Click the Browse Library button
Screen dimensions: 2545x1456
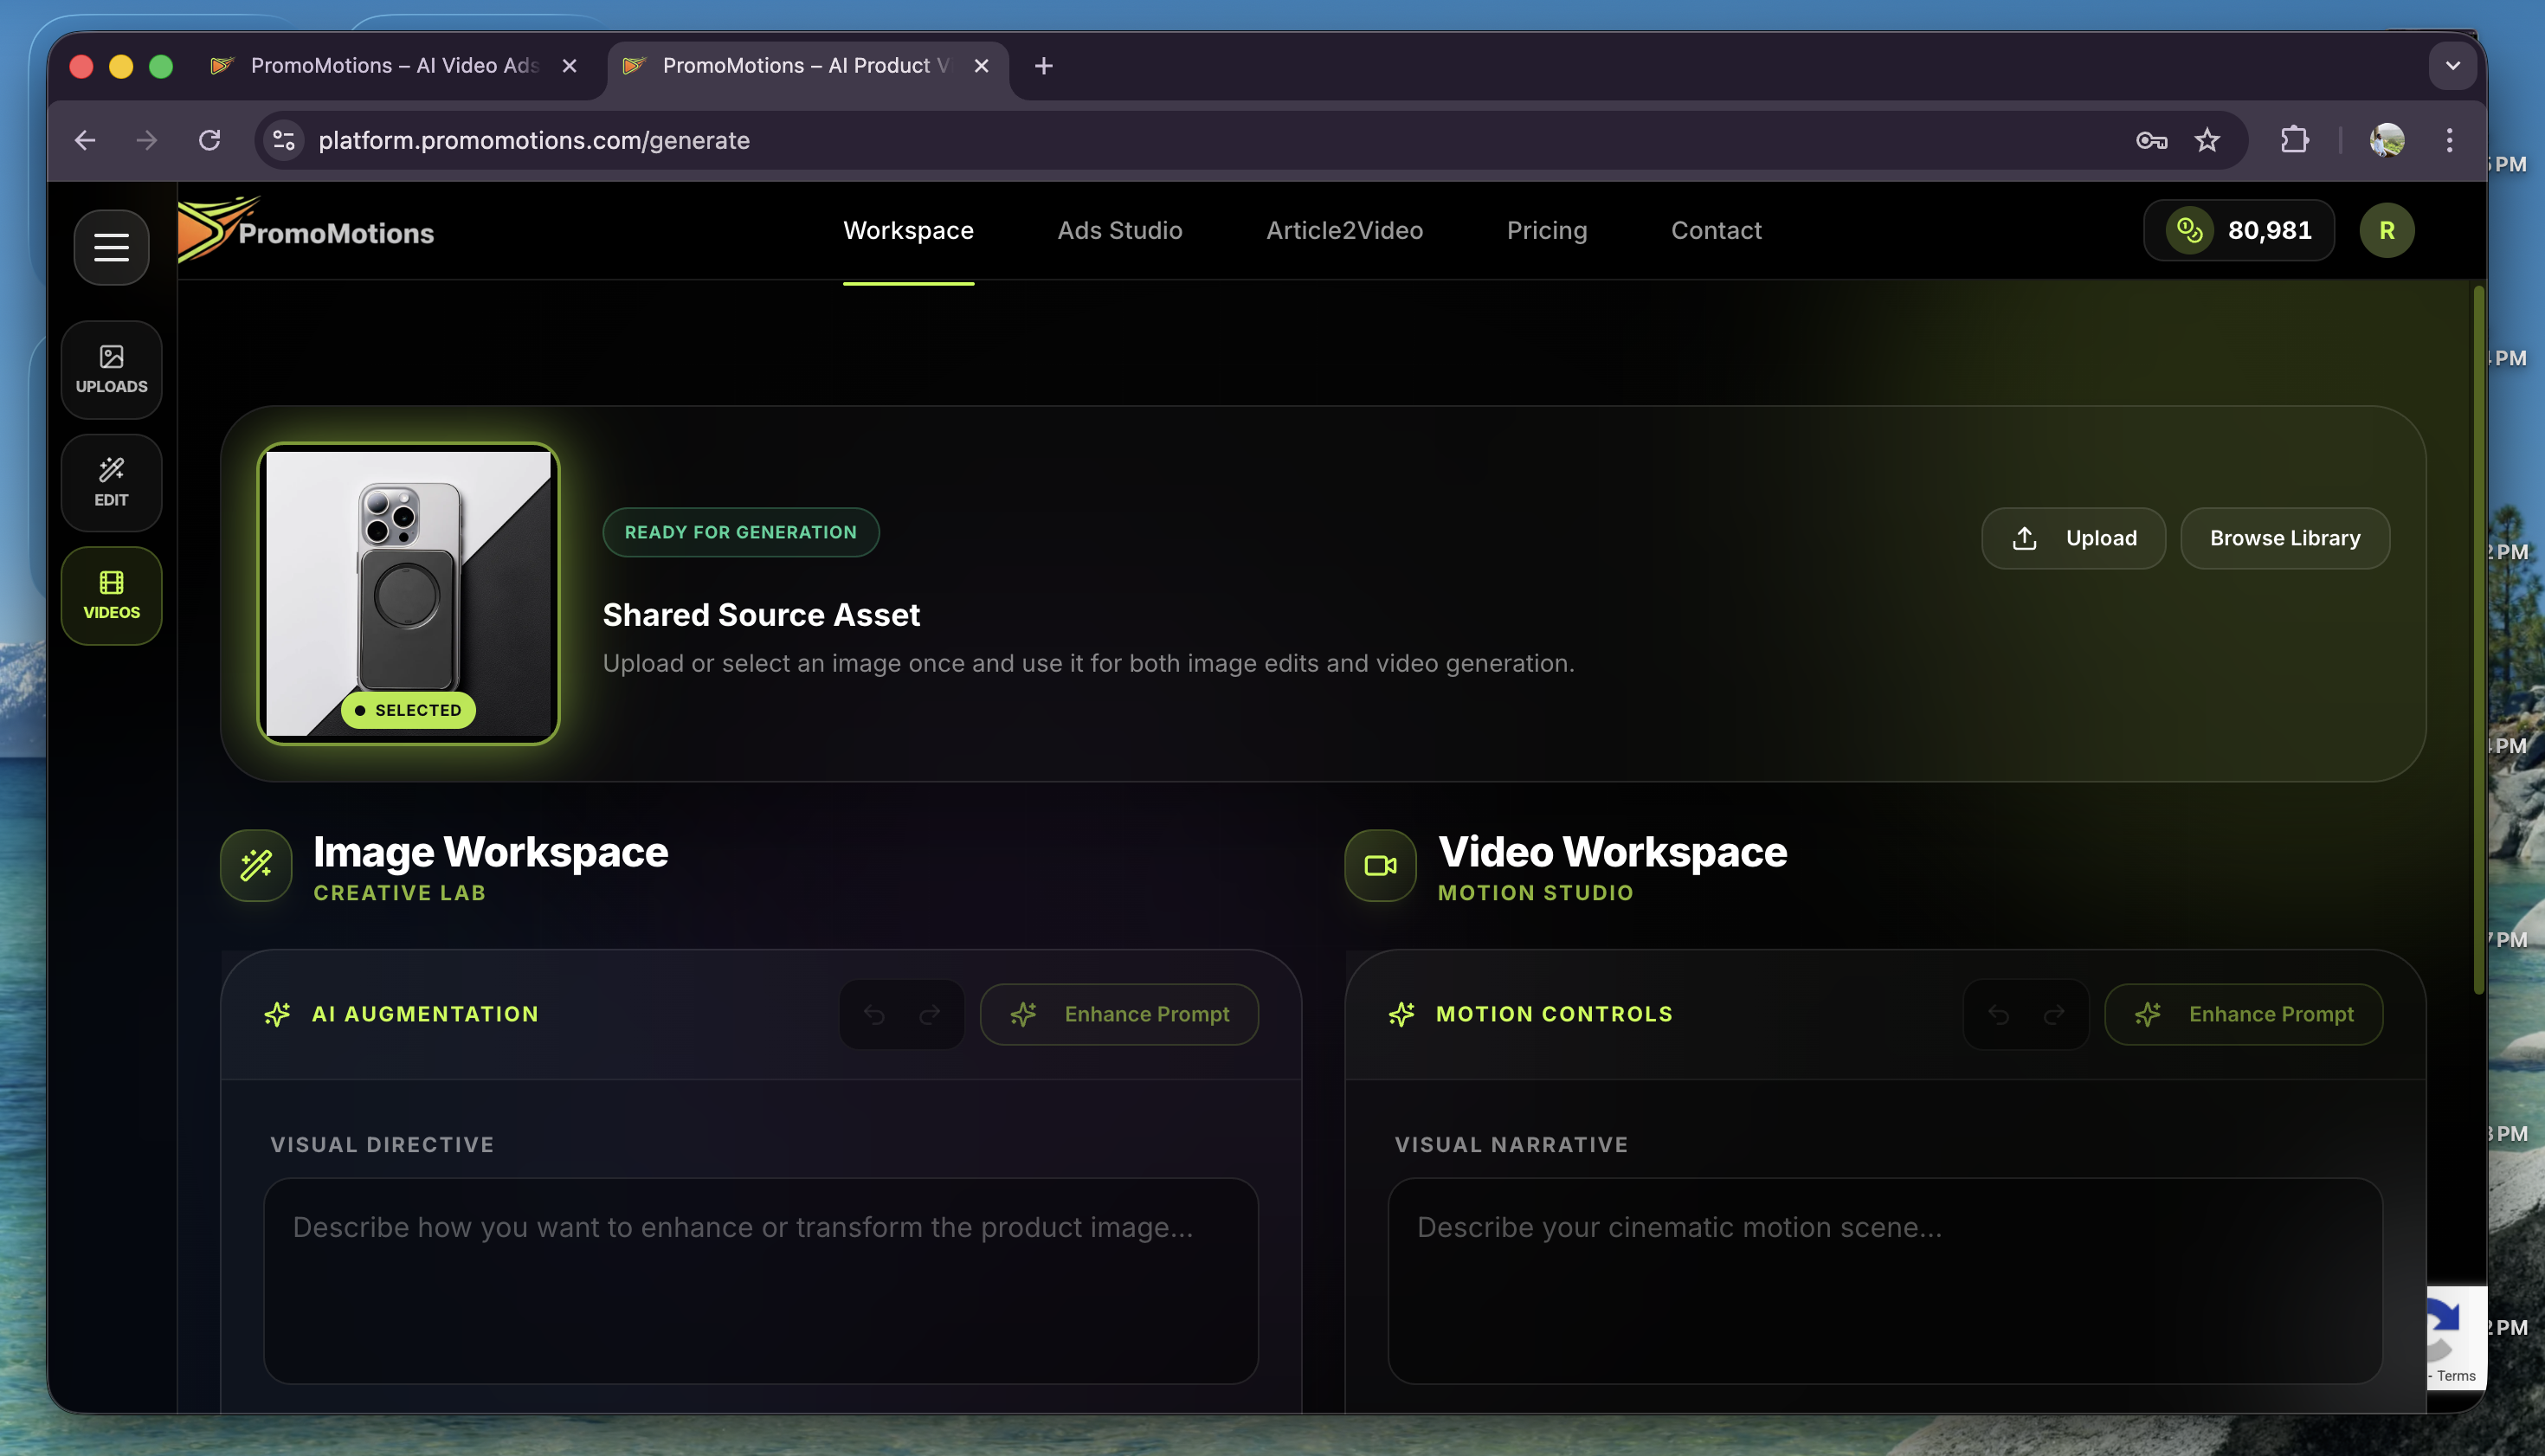coord(2284,538)
